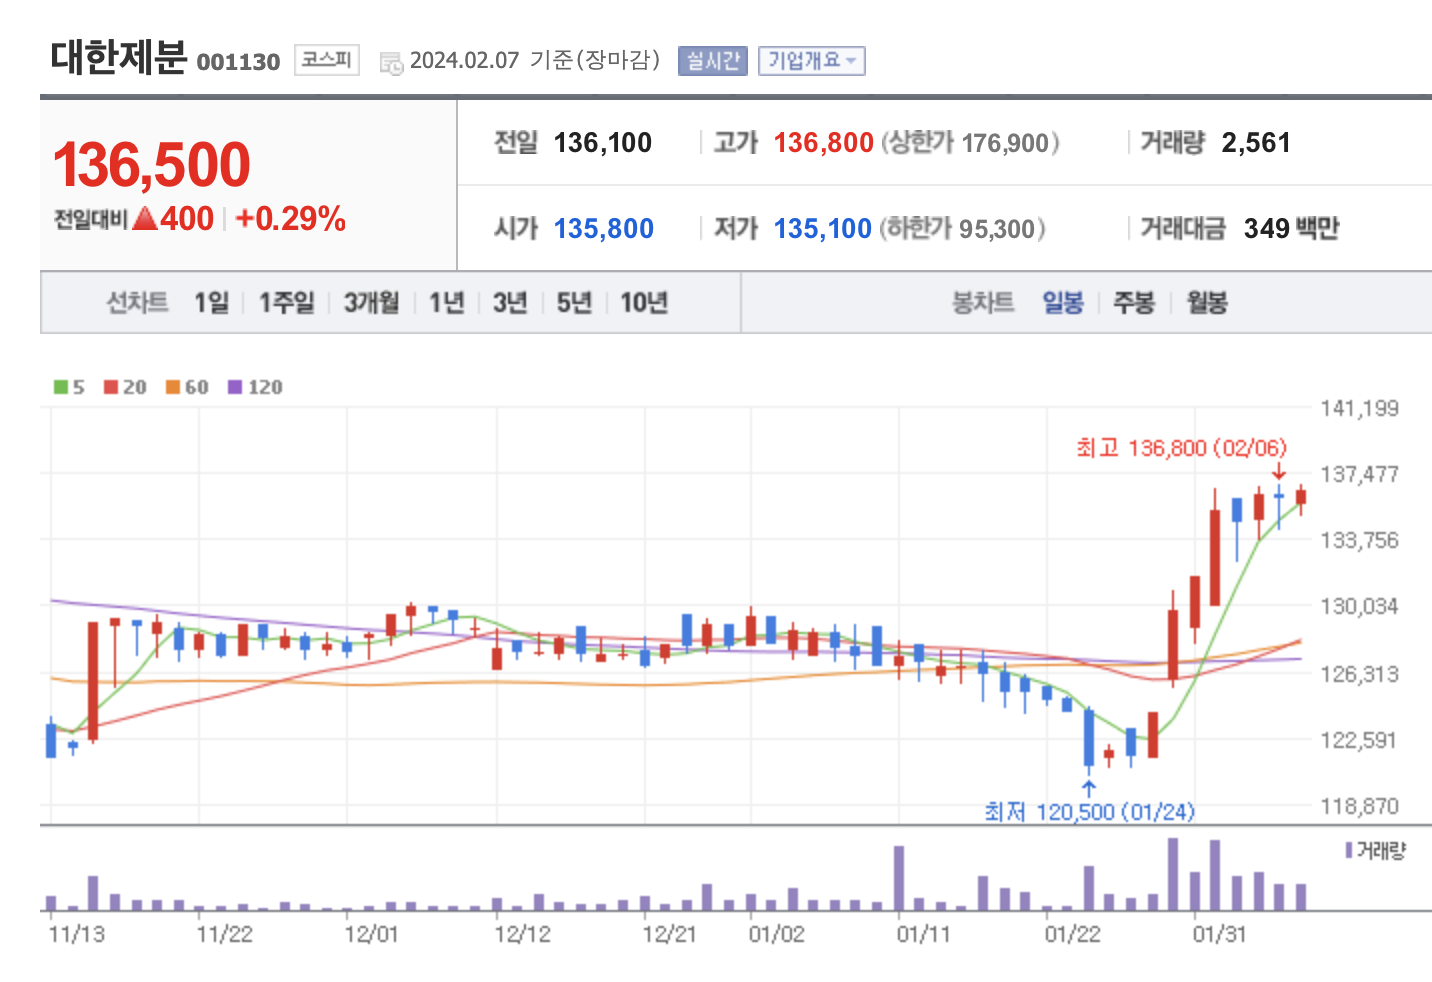Screen dimensions: 1432x982
Task: Click the 저가 value 135,100
Action: [x=823, y=229]
